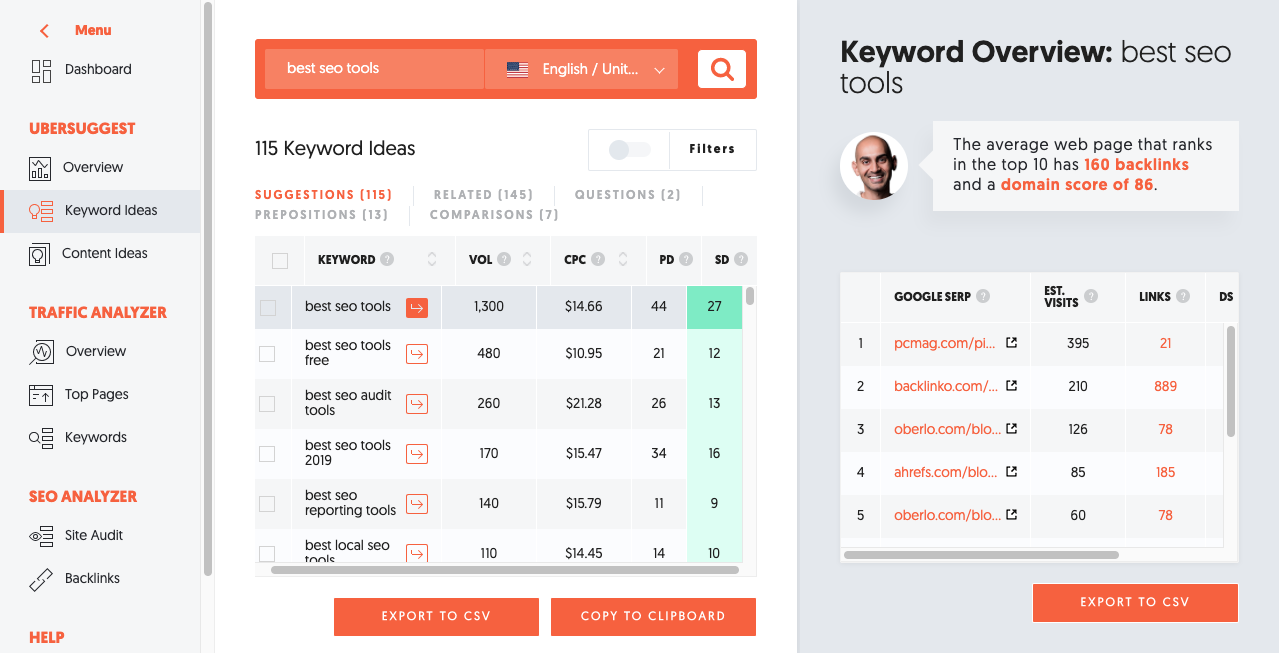
Task: Switch to QUESTIONS (2) tab
Action: coord(627,195)
